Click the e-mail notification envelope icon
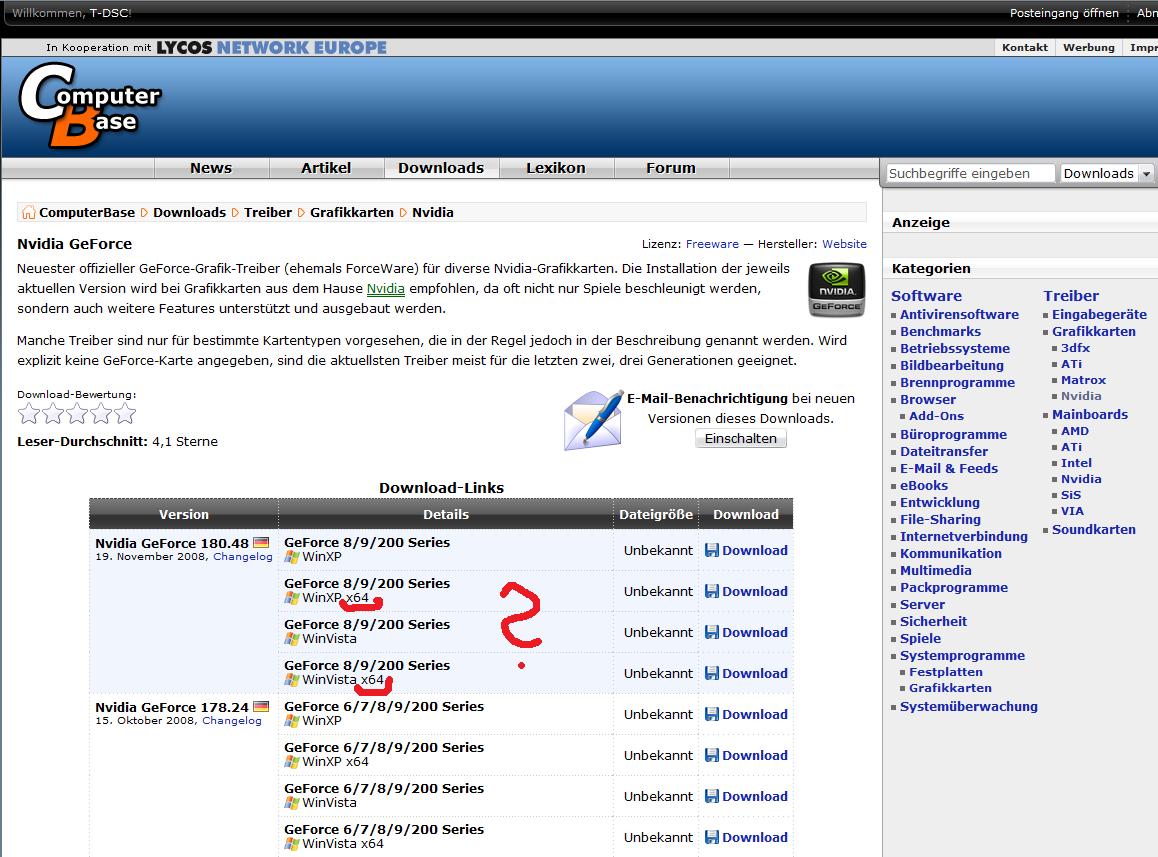1158x857 pixels. pos(593,420)
